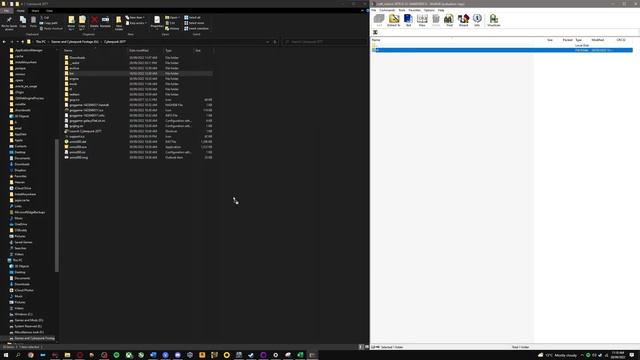Open the Help menu in WinRAR
640x360 pixels.
pyautogui.click(x=441, y=10)
